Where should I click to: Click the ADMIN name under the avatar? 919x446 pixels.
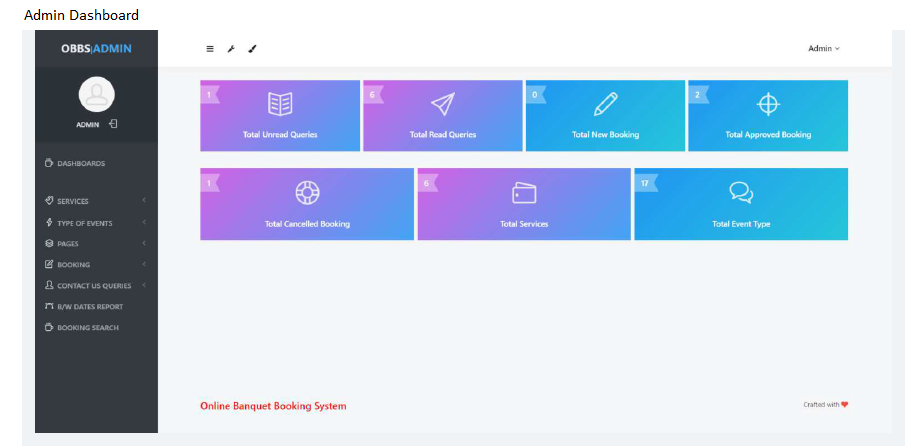click(87, 124)
